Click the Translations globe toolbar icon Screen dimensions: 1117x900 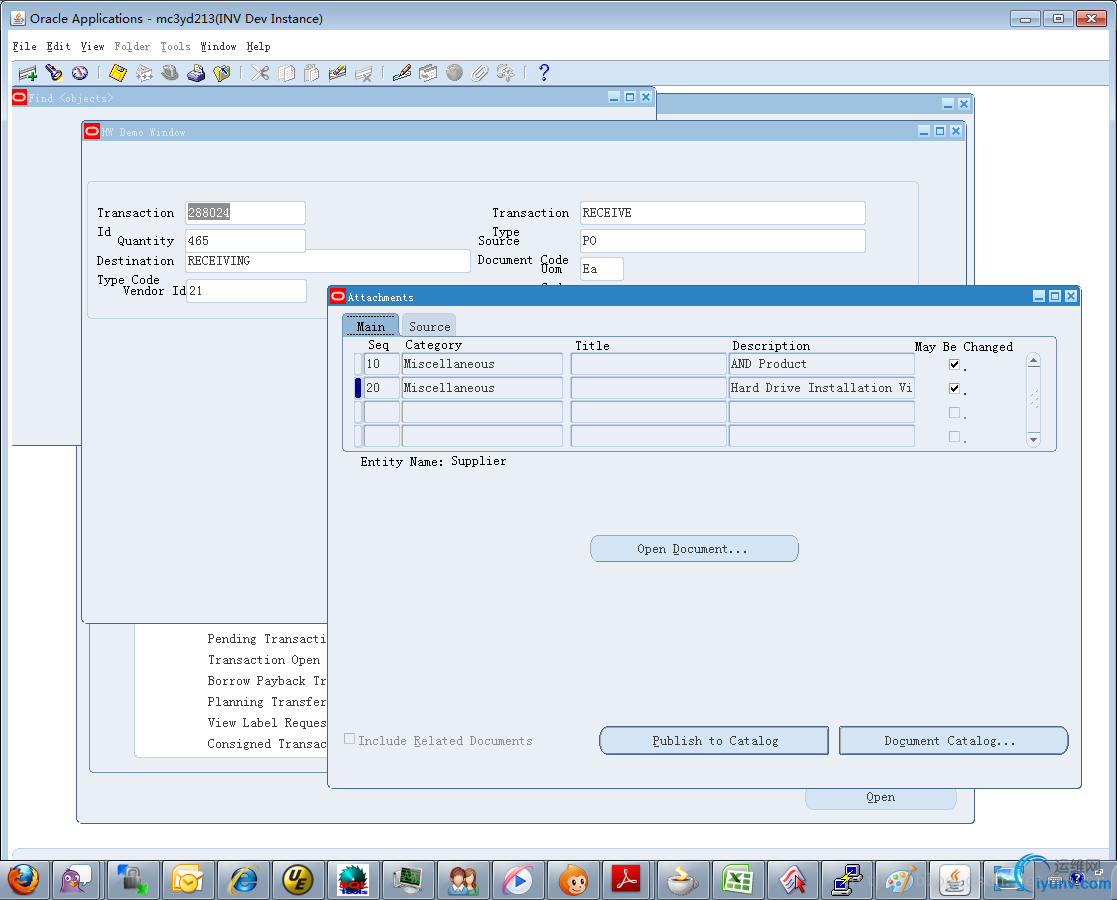(454, 73)
